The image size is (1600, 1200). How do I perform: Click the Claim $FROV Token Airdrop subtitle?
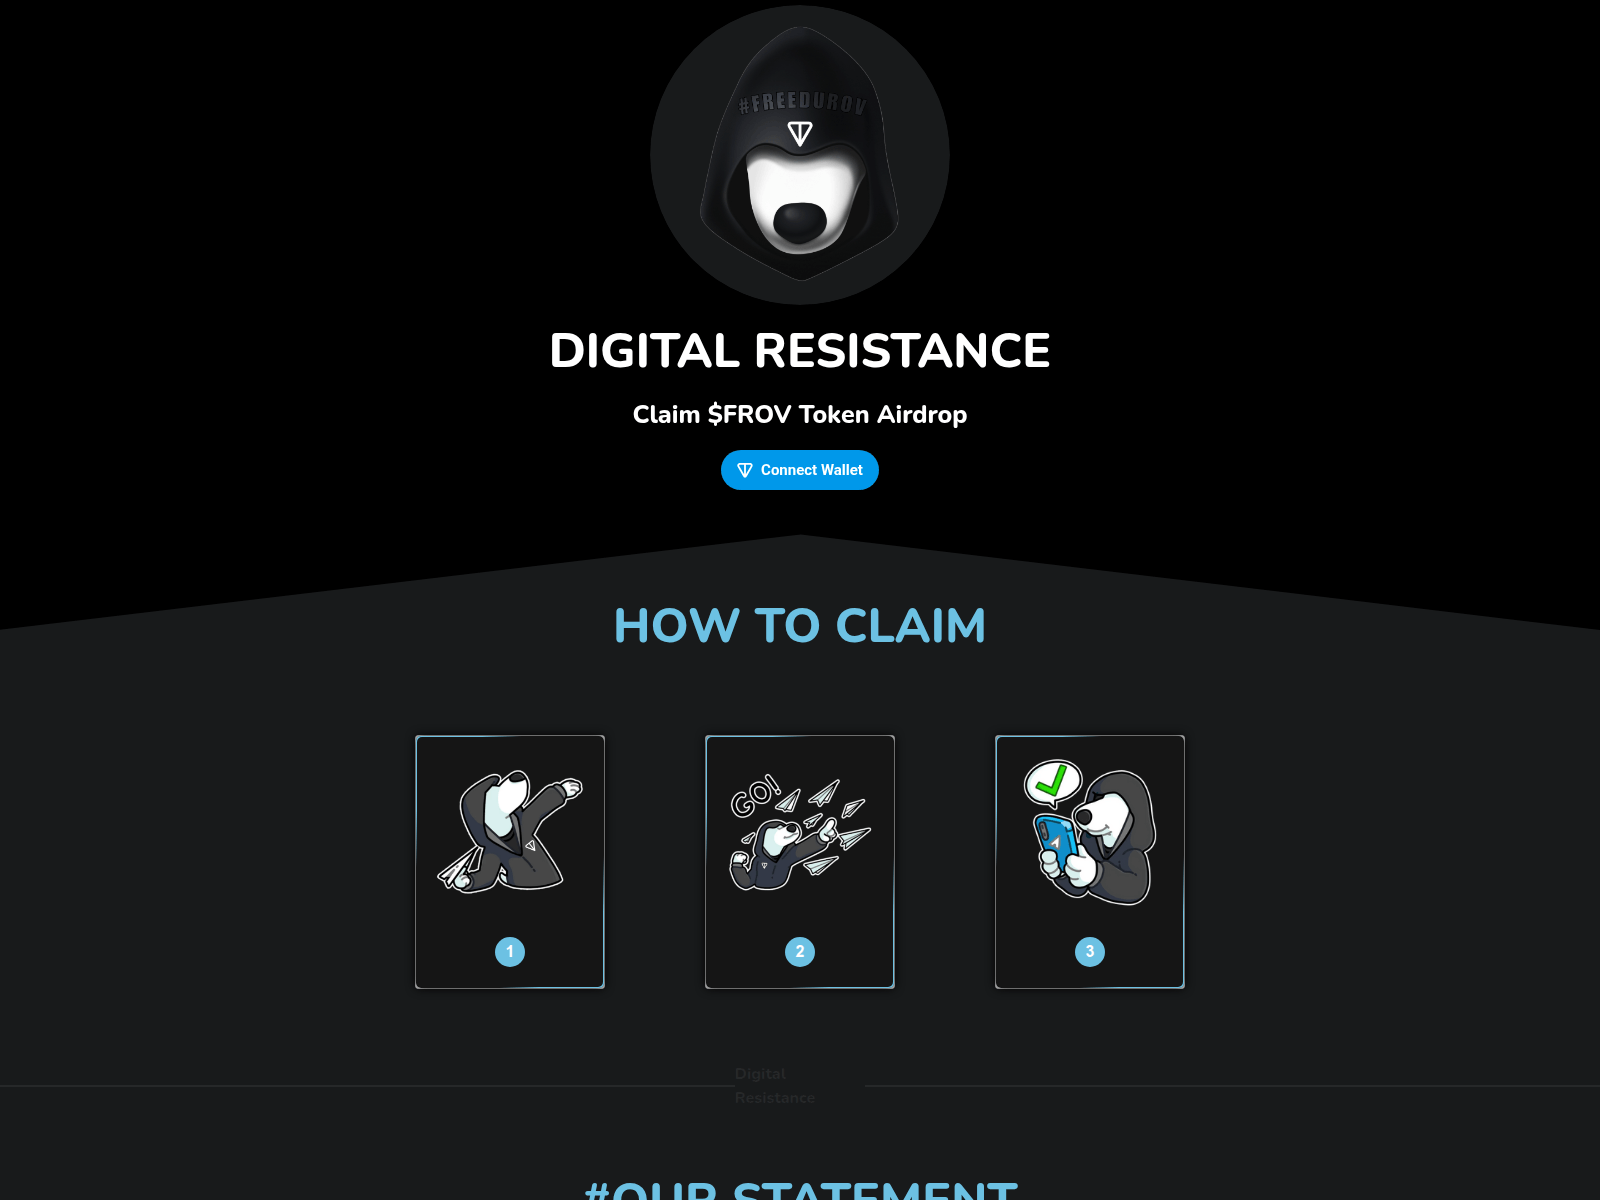[800, 414]
